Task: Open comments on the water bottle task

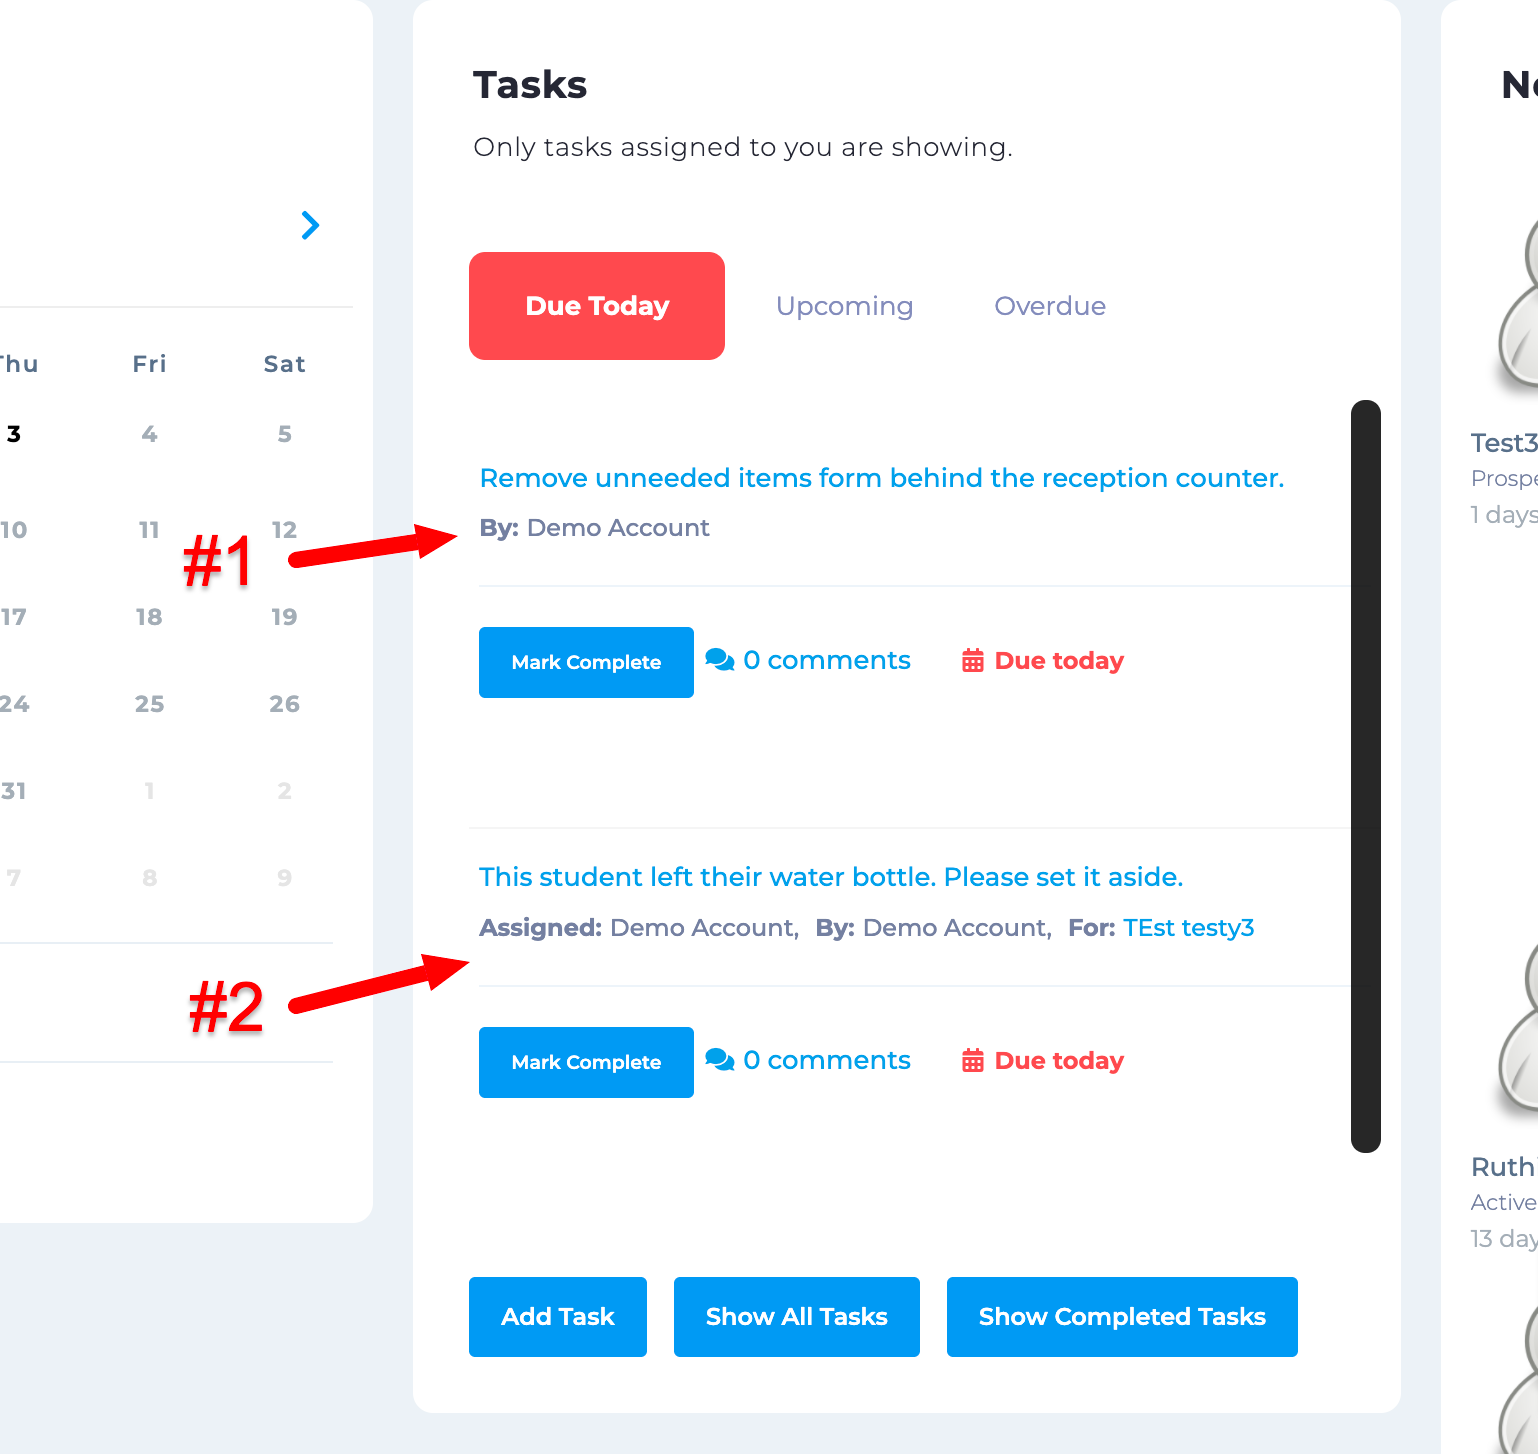Action: pos(826,1060)
